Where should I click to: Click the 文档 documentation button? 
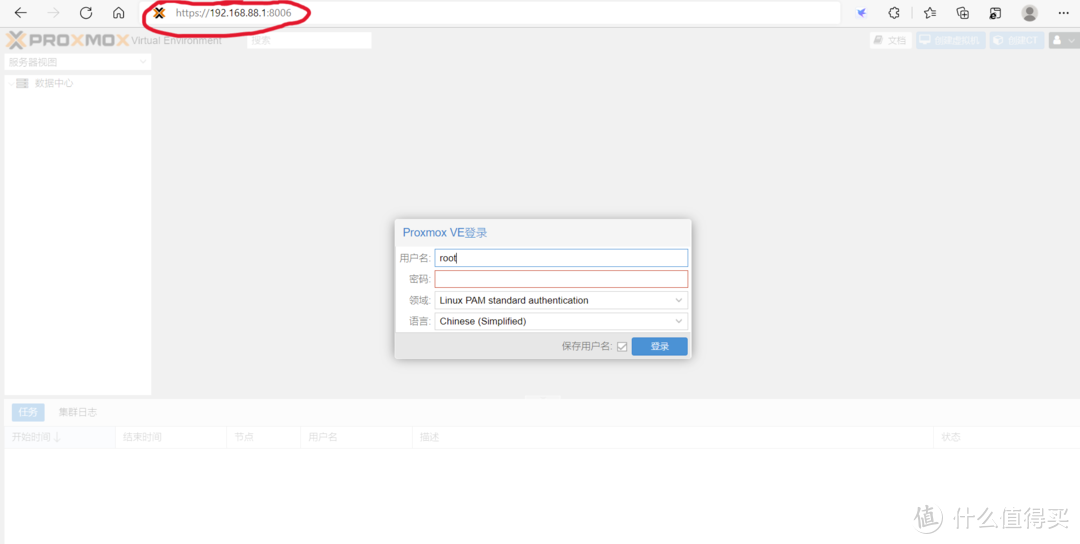tap(890, 41)
